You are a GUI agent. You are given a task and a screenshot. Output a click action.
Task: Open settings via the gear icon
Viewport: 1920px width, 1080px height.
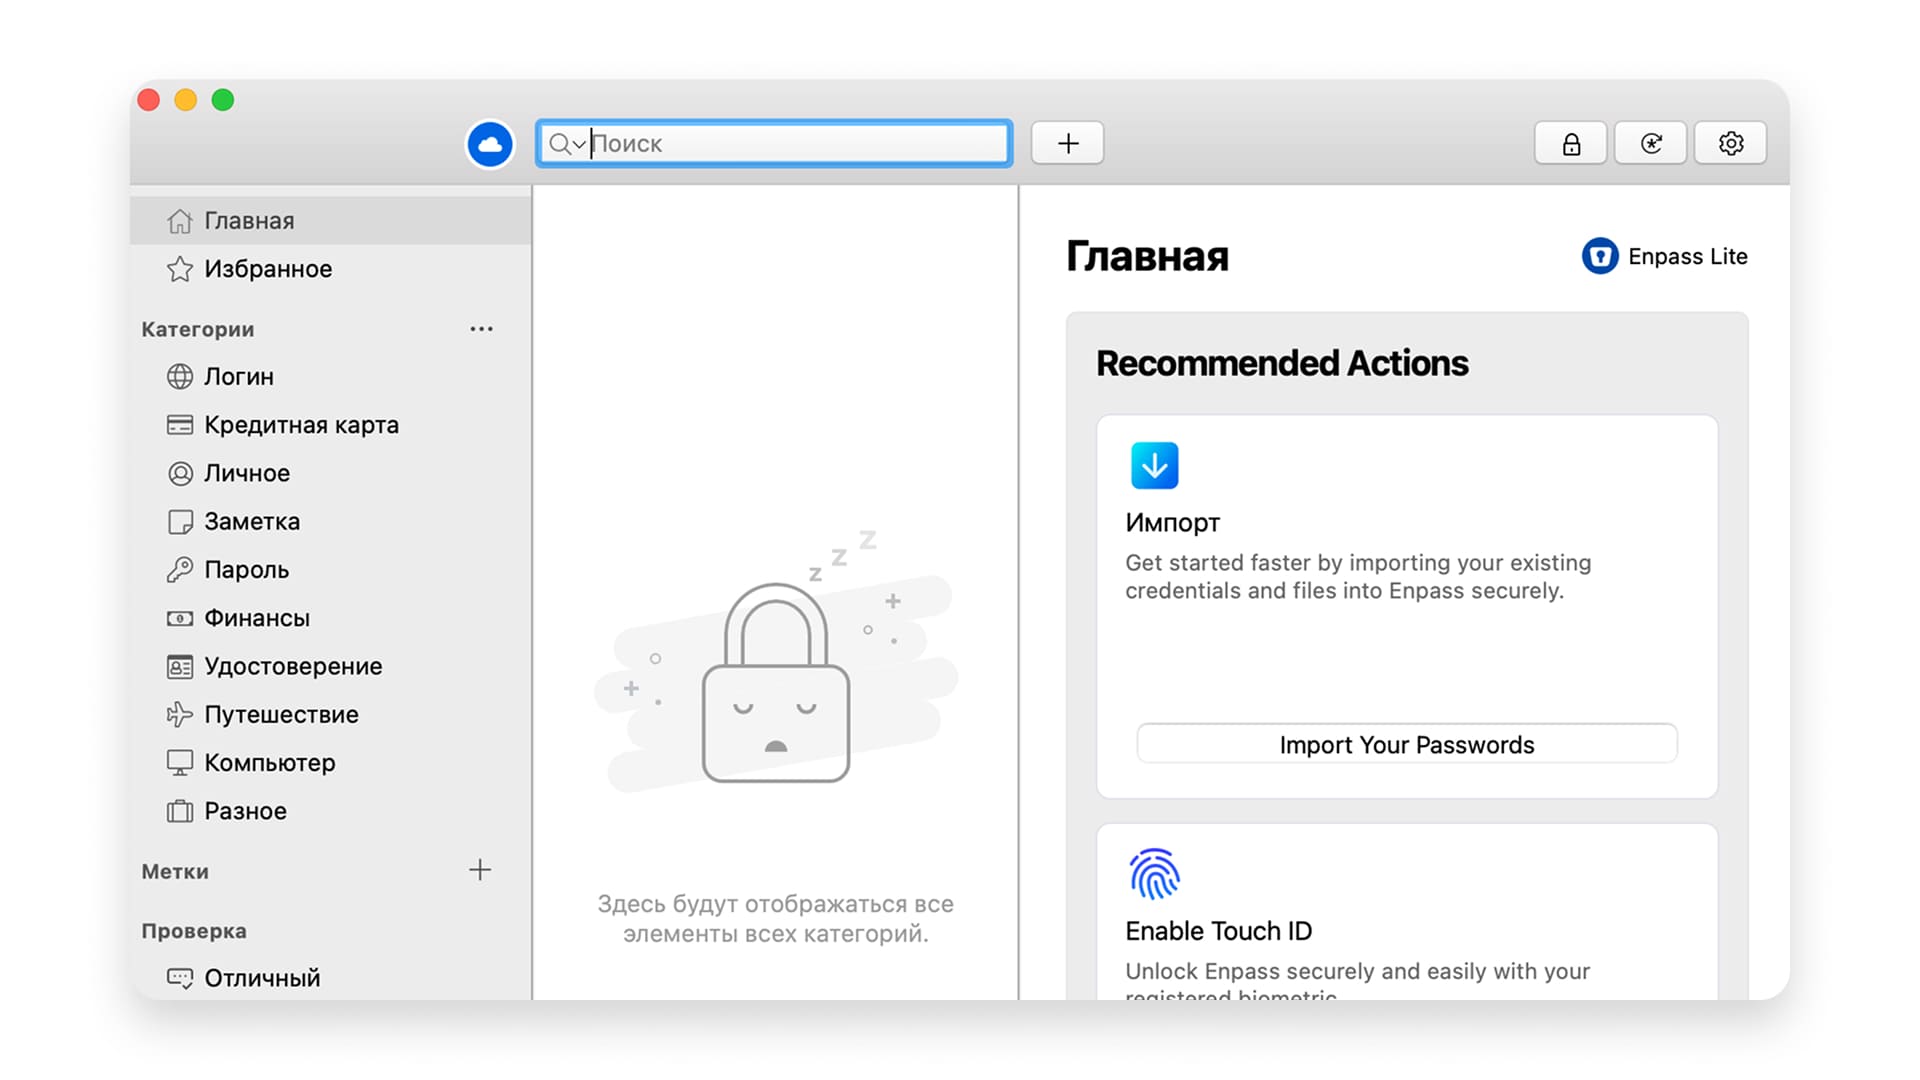[x=1731, y=144]
